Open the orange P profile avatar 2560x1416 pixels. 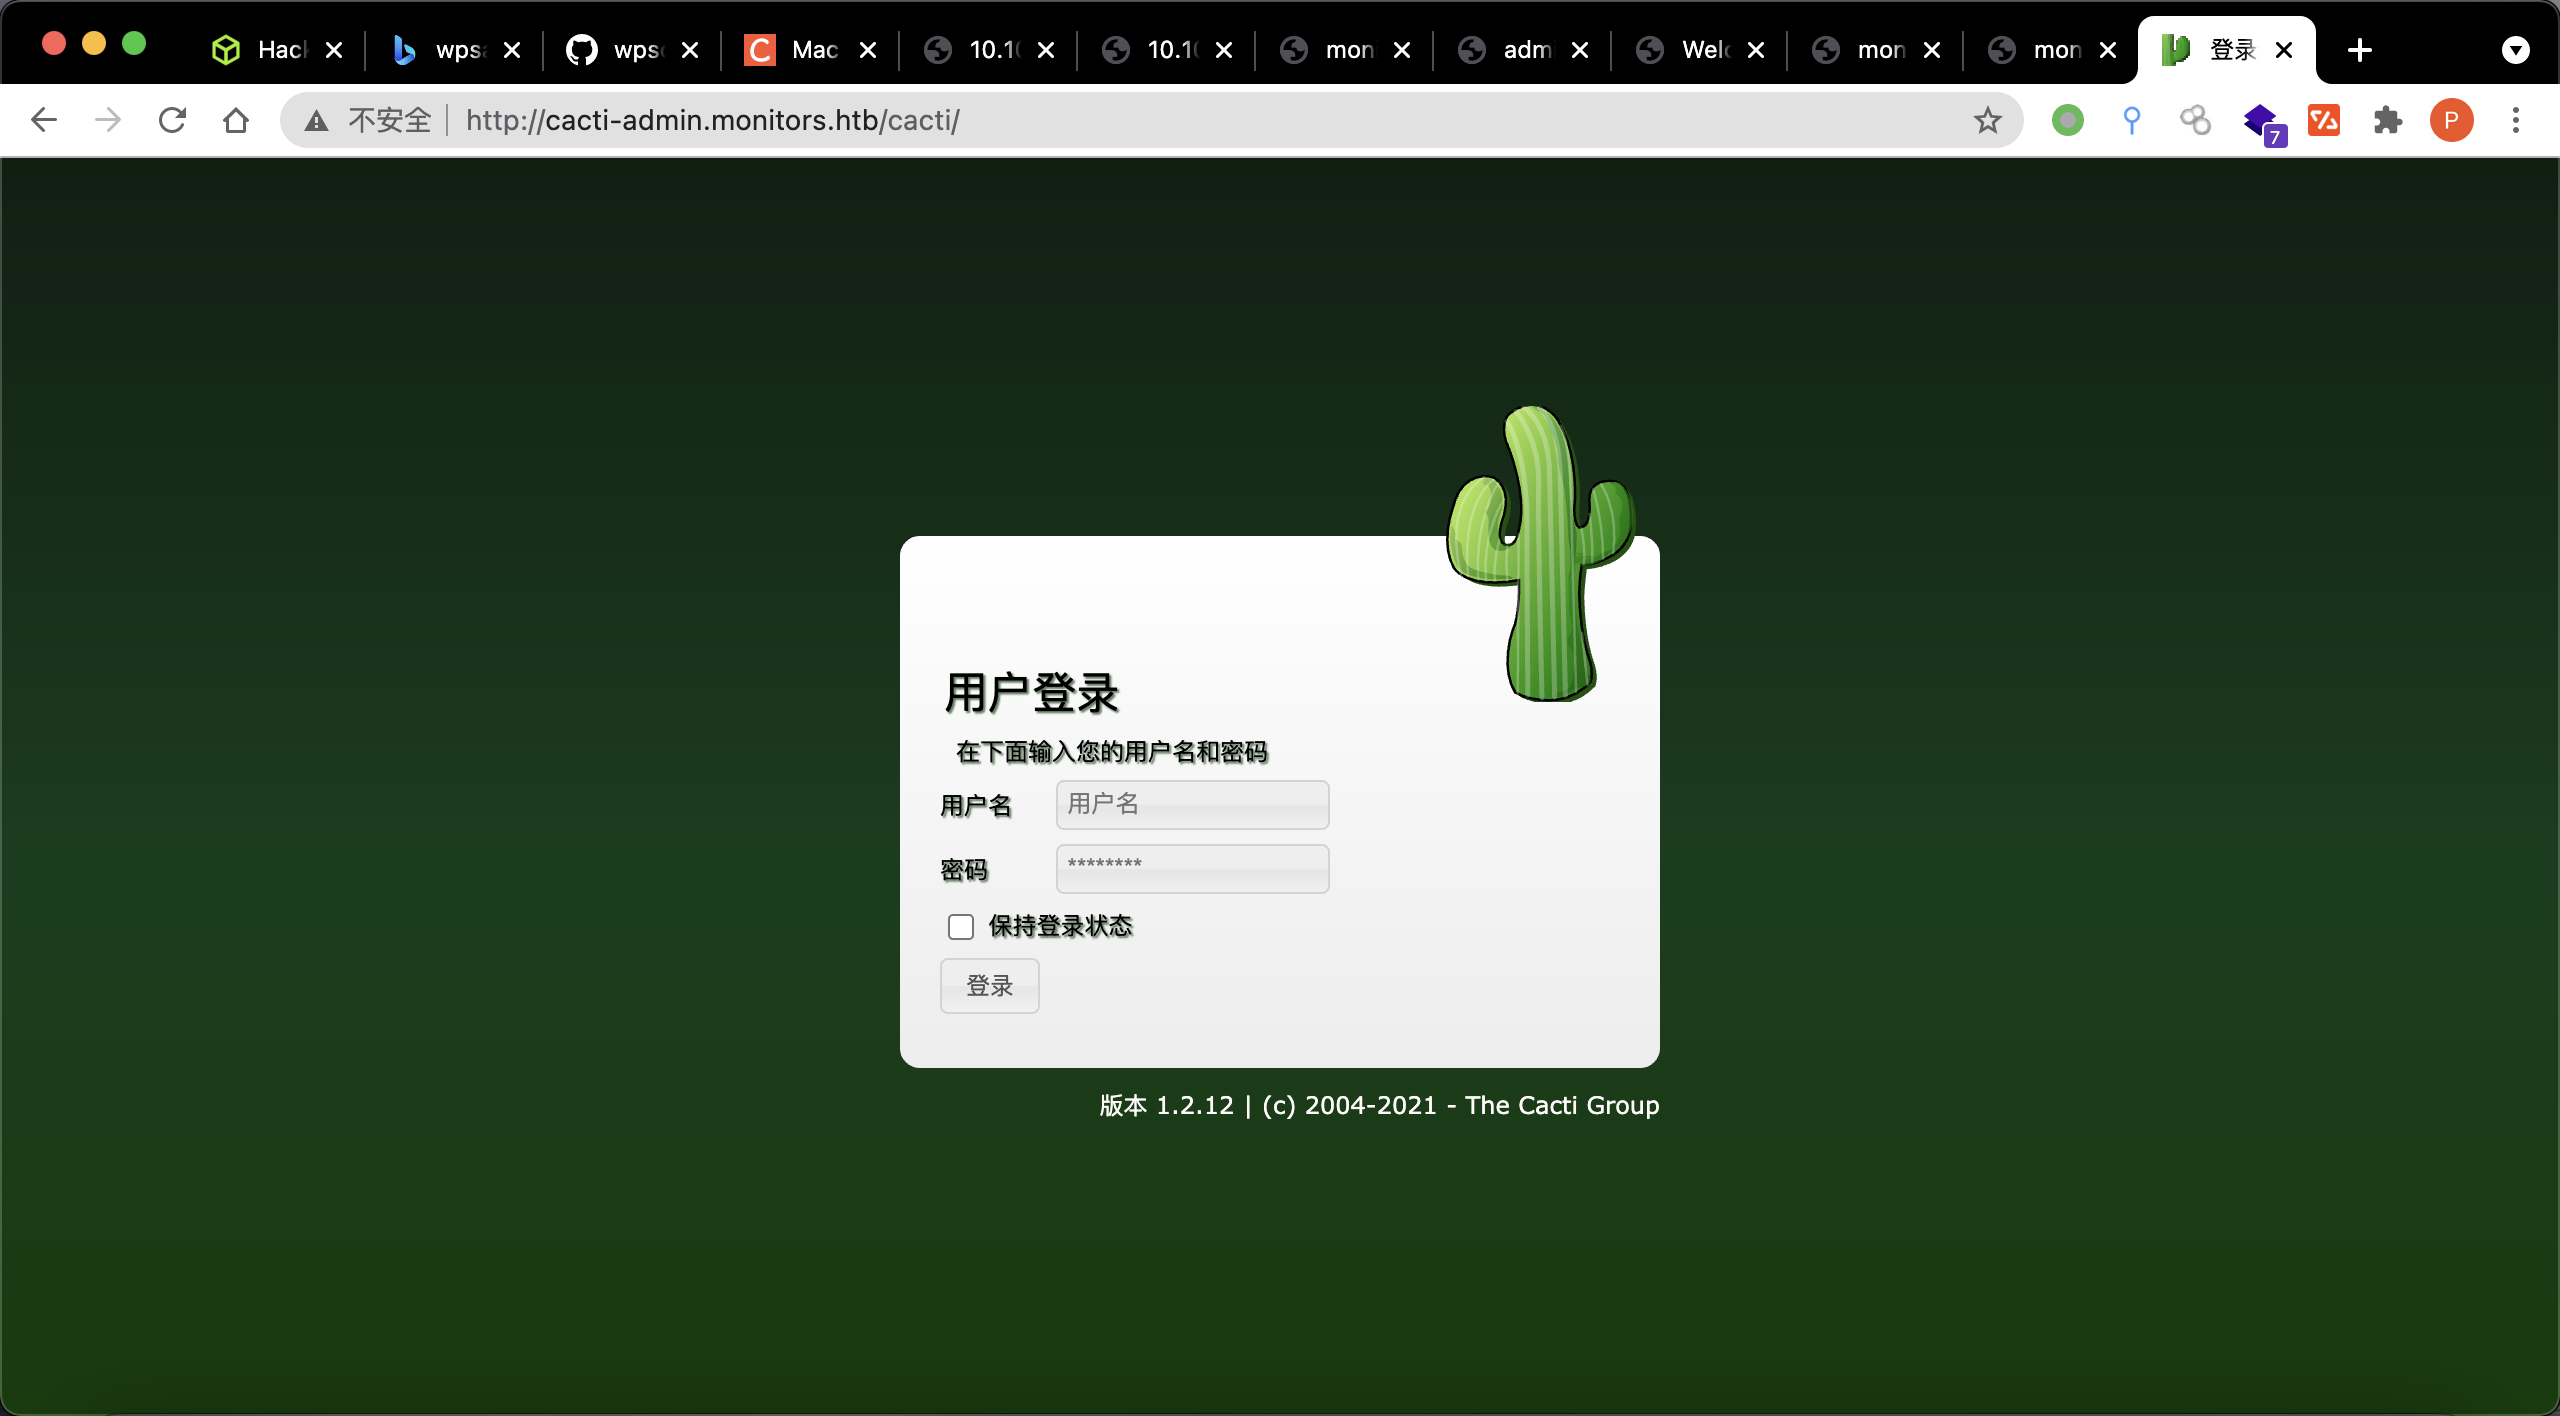point(2452,121)
